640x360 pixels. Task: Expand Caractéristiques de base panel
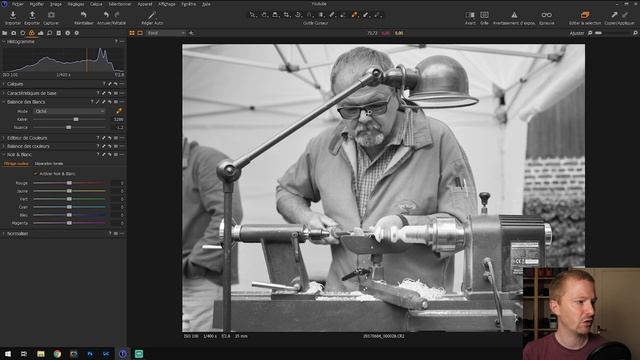coord(4,93)
